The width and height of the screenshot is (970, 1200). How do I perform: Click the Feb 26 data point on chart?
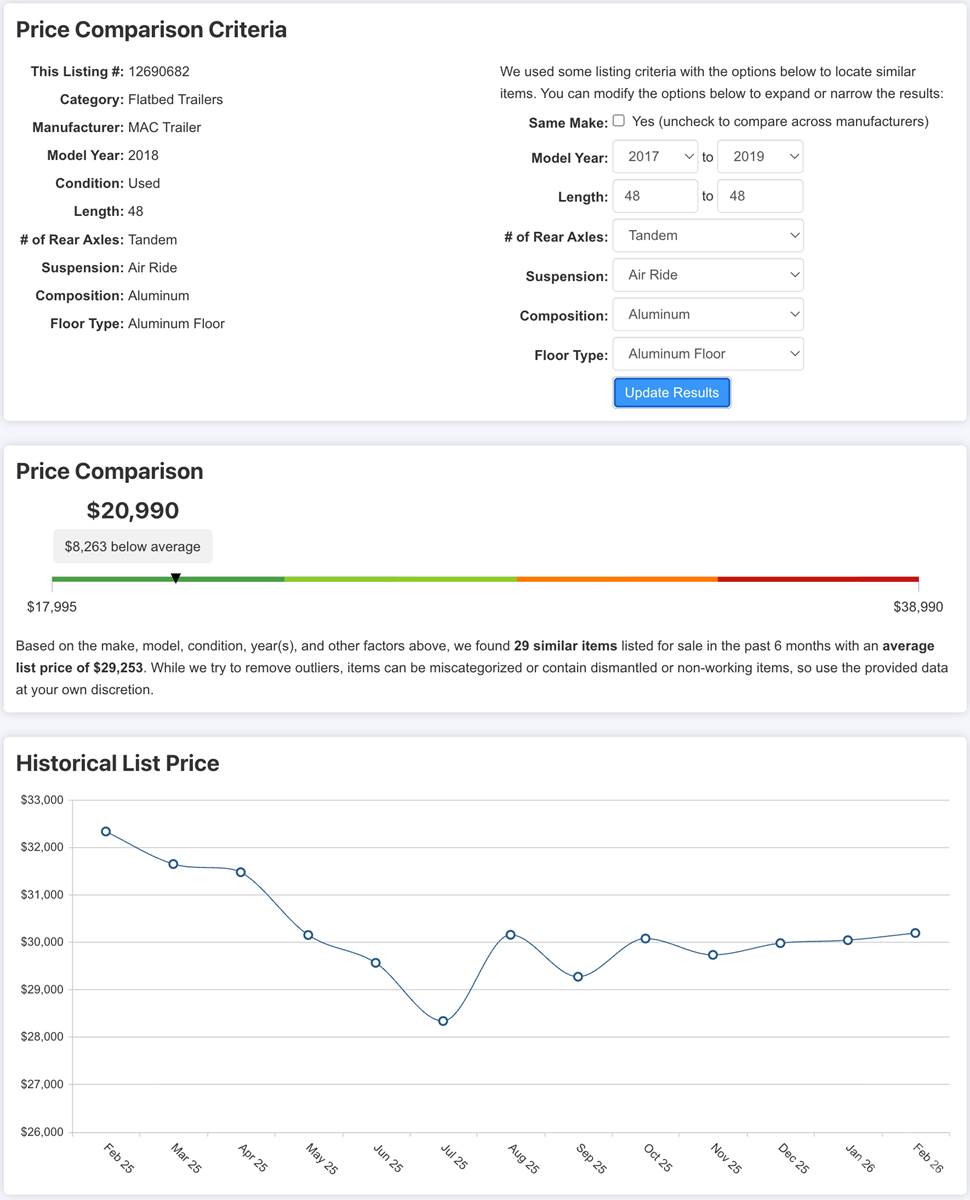pyautogui.click(x=915, y=933)
